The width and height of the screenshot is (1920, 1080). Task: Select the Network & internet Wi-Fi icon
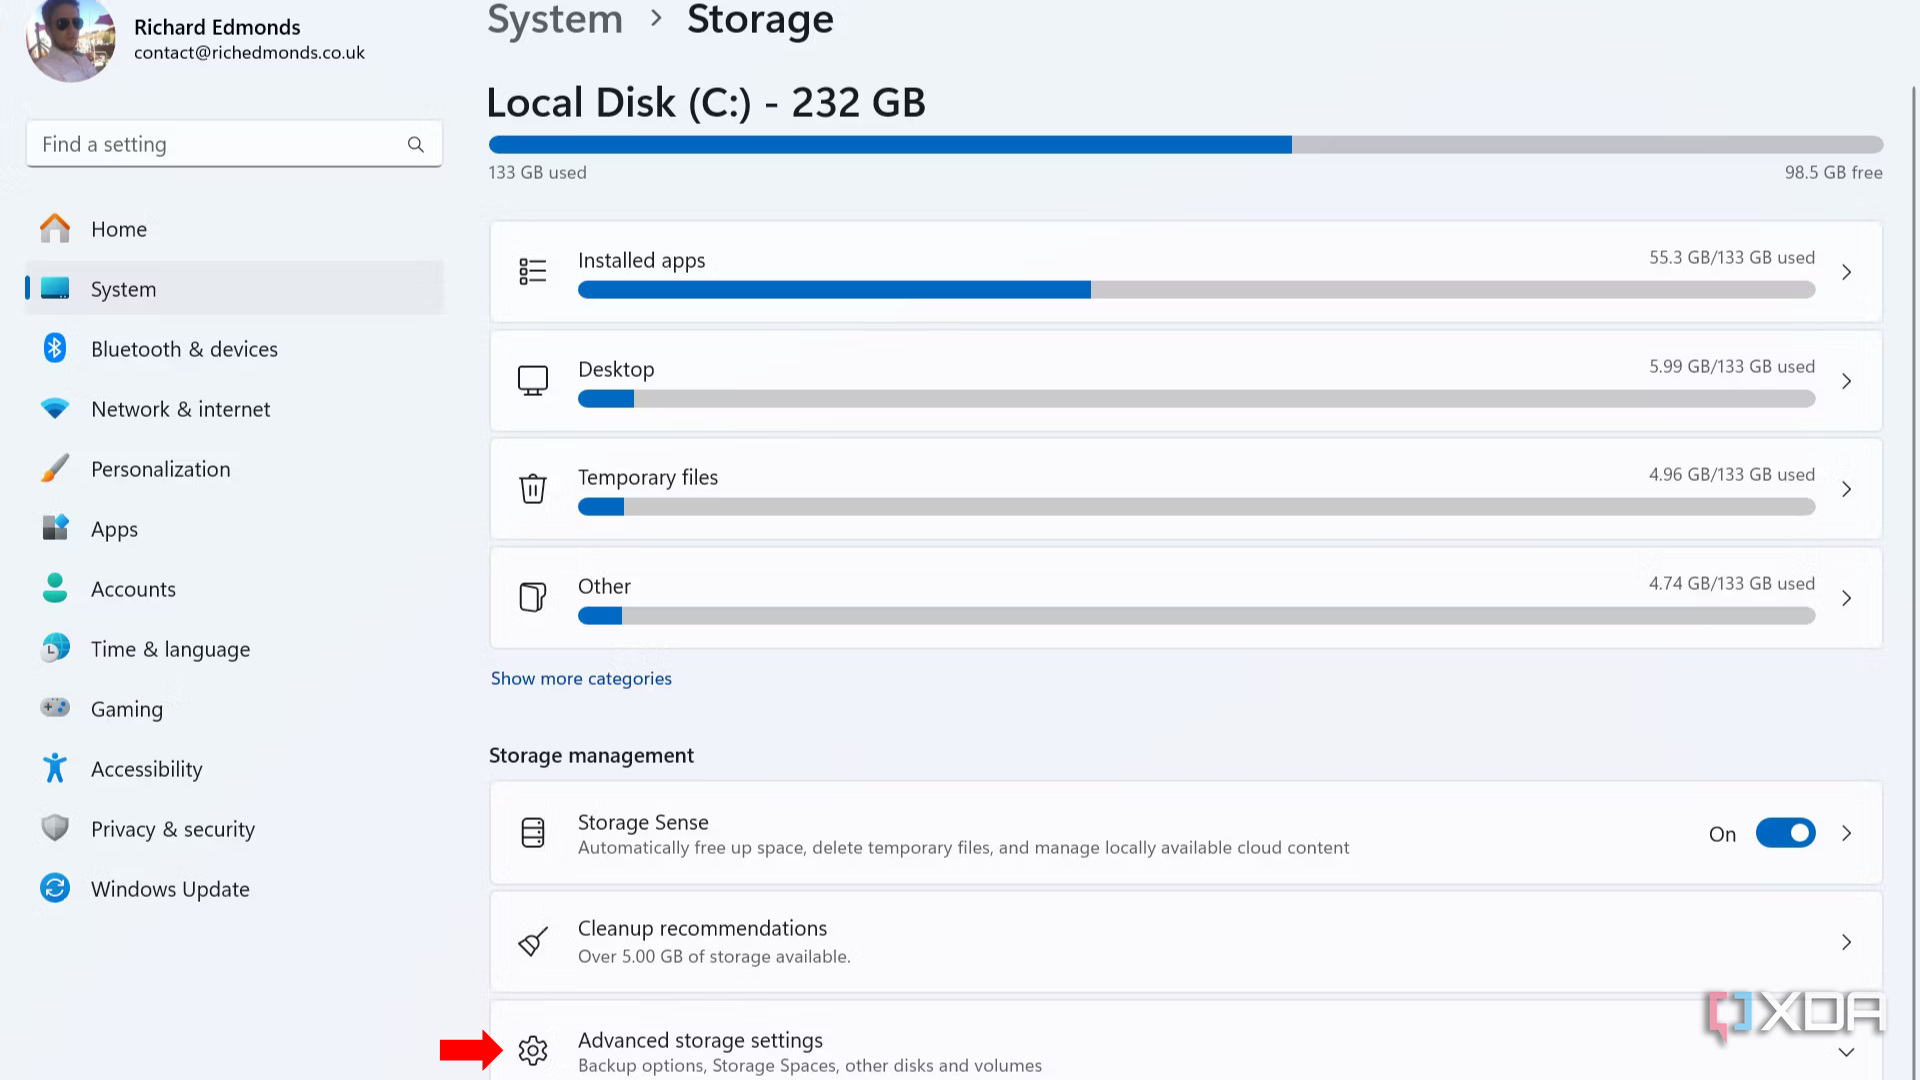[x=54, y=408]
